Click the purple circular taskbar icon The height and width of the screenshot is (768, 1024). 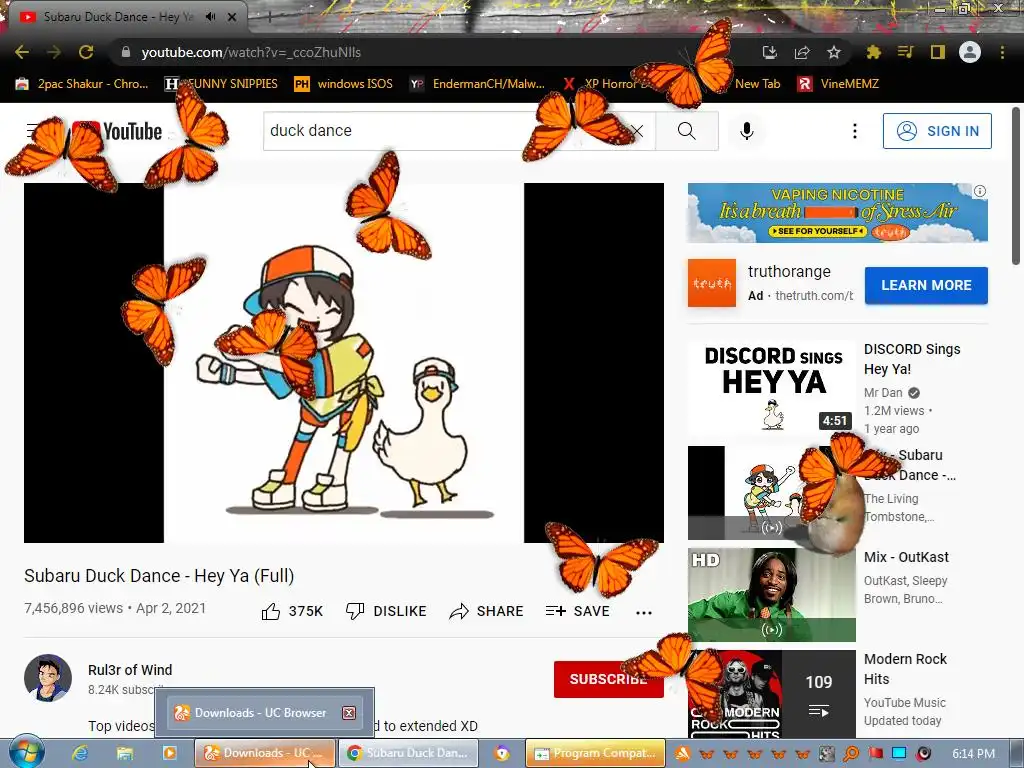(x=502, y=753)
